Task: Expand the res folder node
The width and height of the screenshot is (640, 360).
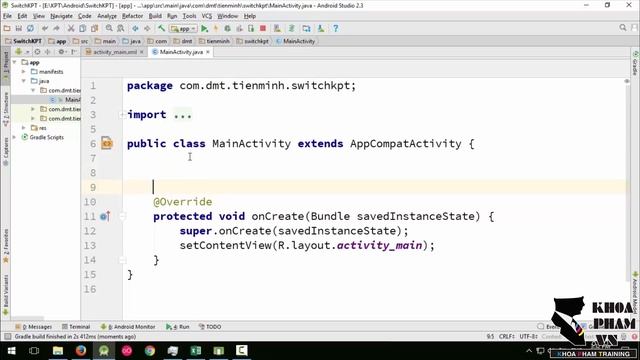Action: 24,128
